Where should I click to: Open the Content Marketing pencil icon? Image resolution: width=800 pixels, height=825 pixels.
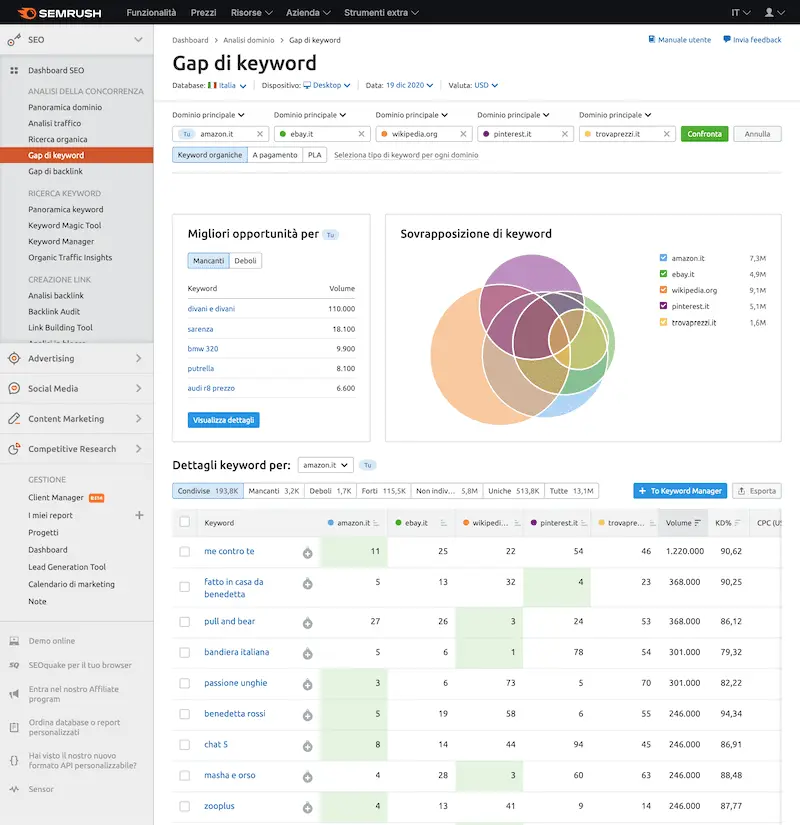click(x=14, y=419)
